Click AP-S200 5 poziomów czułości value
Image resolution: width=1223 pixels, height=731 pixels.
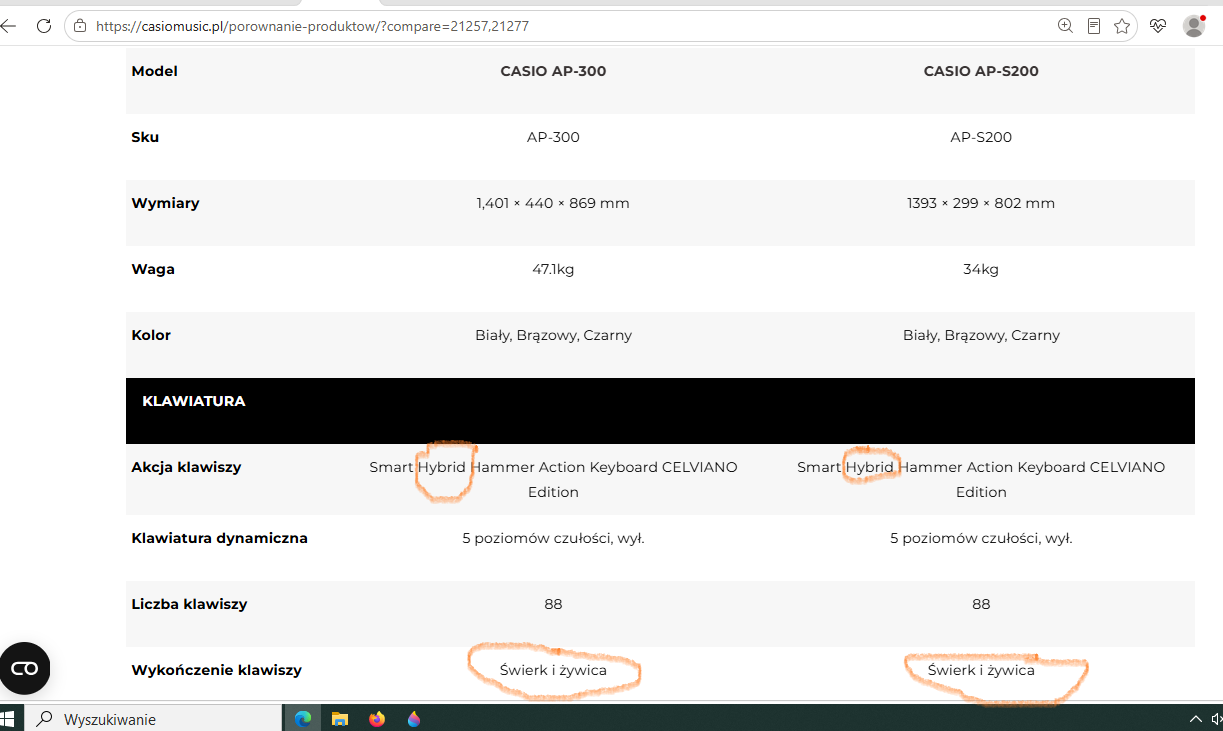(981, 538)
